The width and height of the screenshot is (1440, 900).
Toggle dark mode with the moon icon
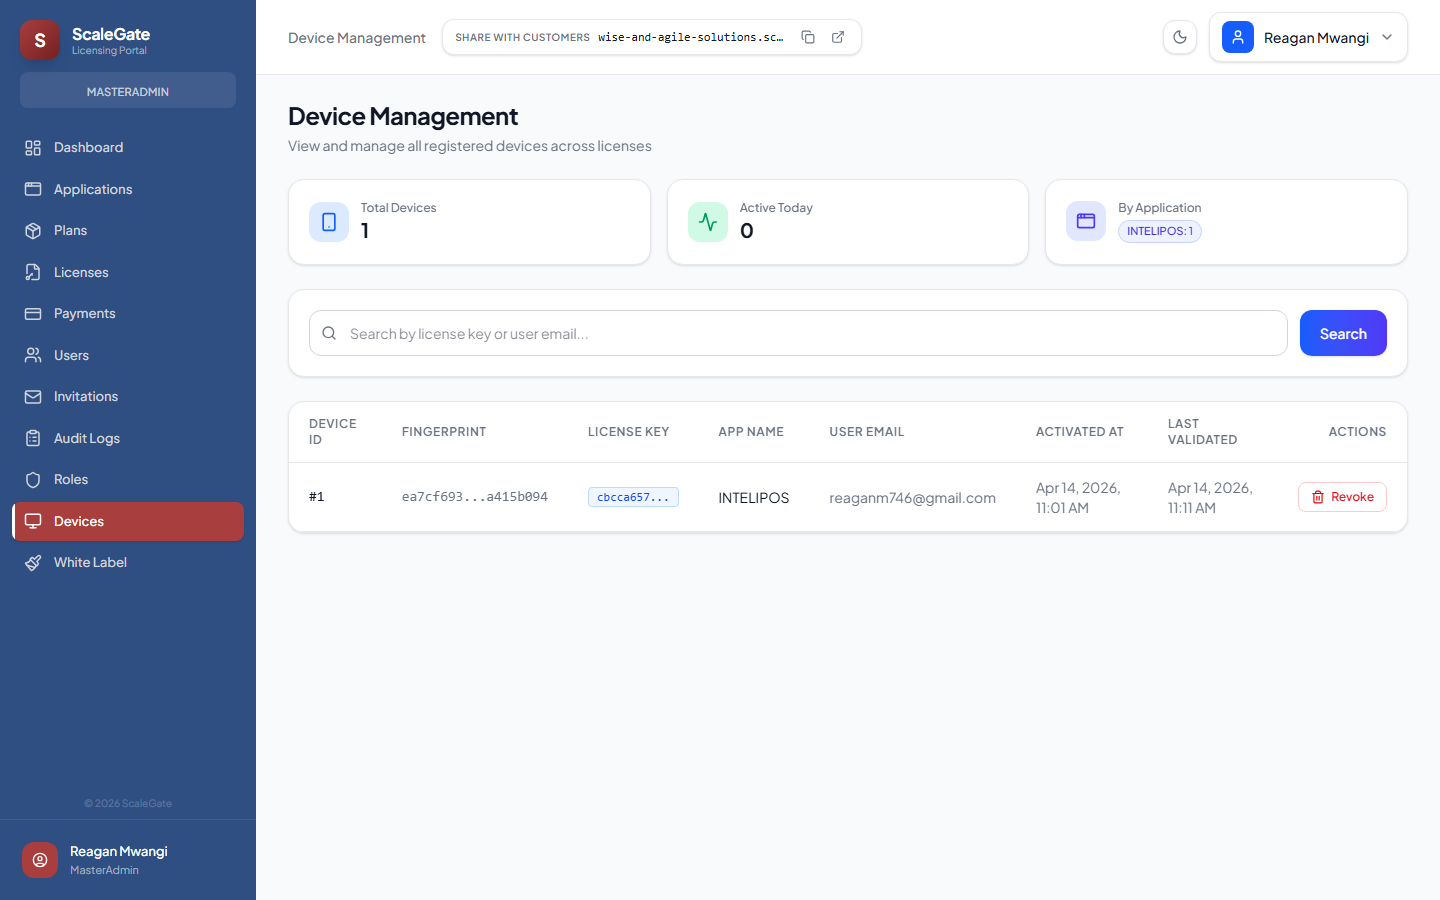pos(1179,36)
